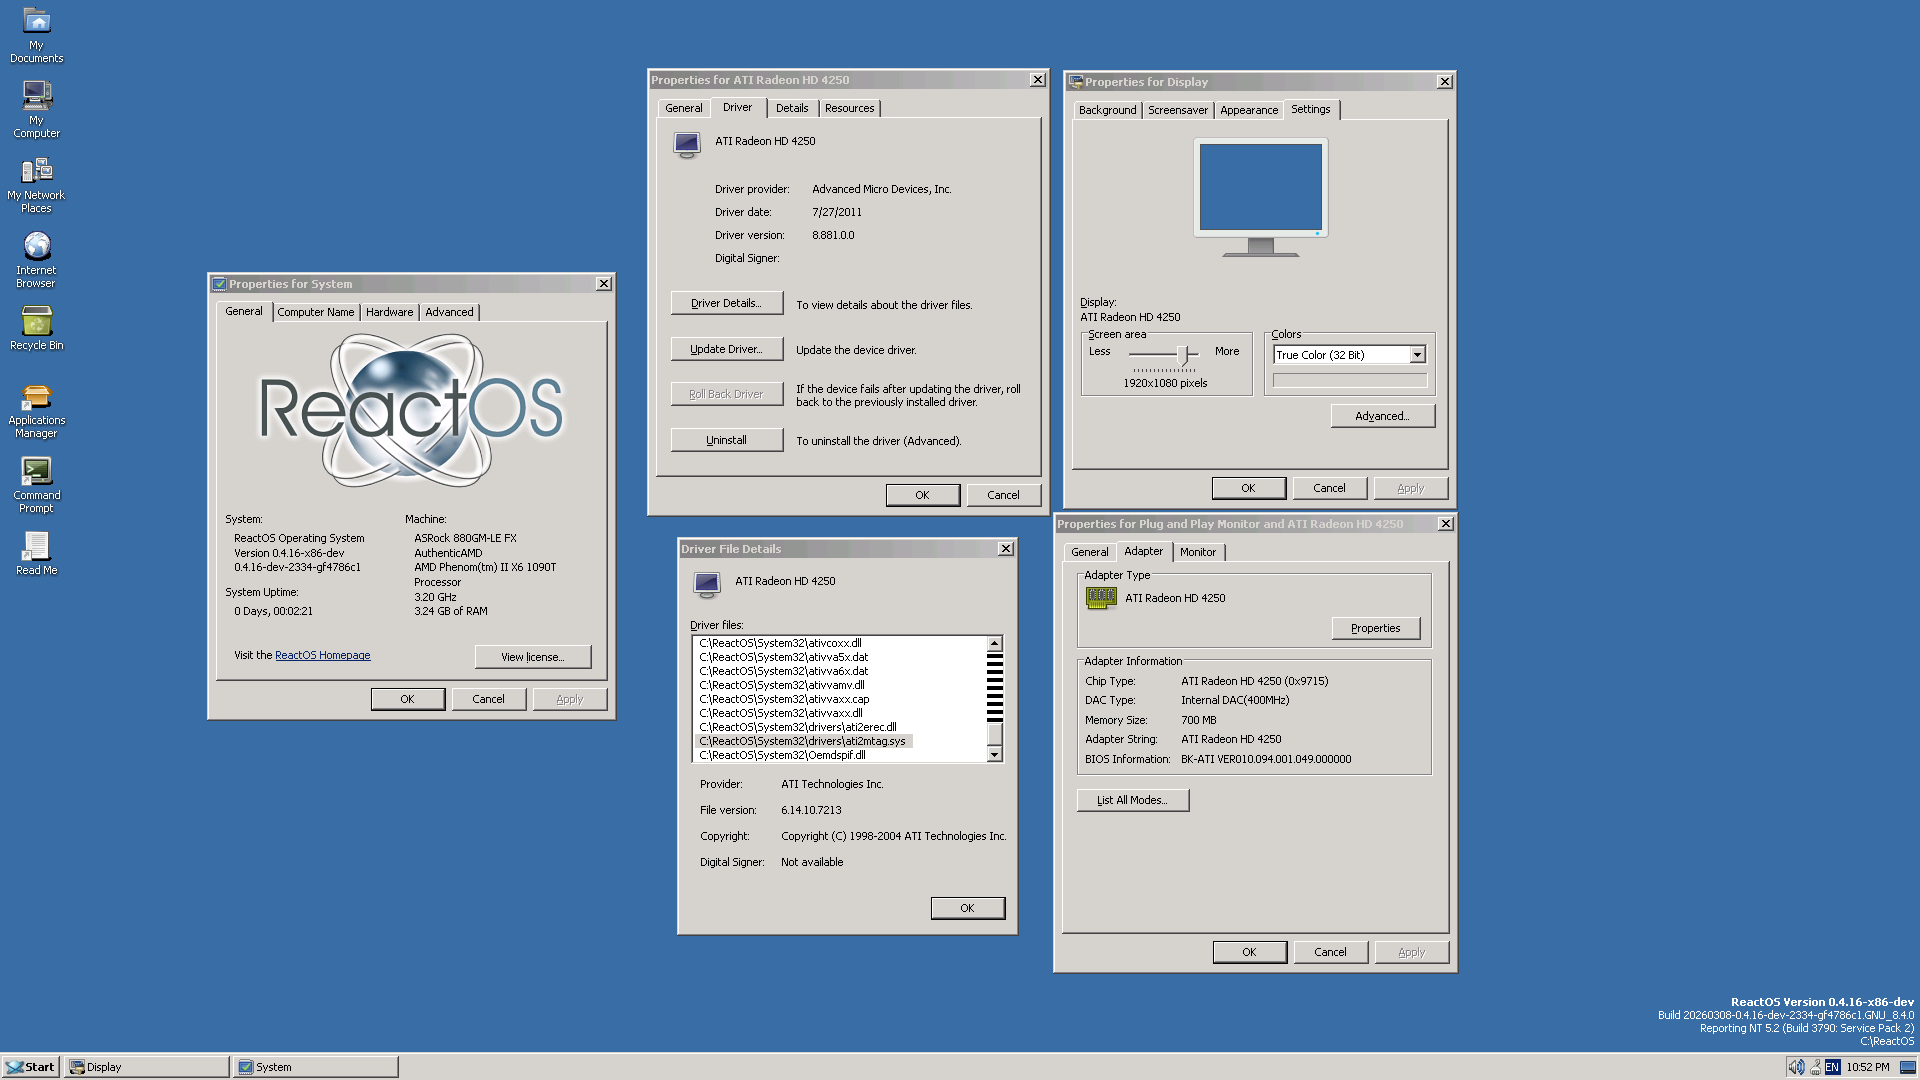Click the ReactOS Homepage link
Screen dimensions: 1920x1080
[322, 656]
